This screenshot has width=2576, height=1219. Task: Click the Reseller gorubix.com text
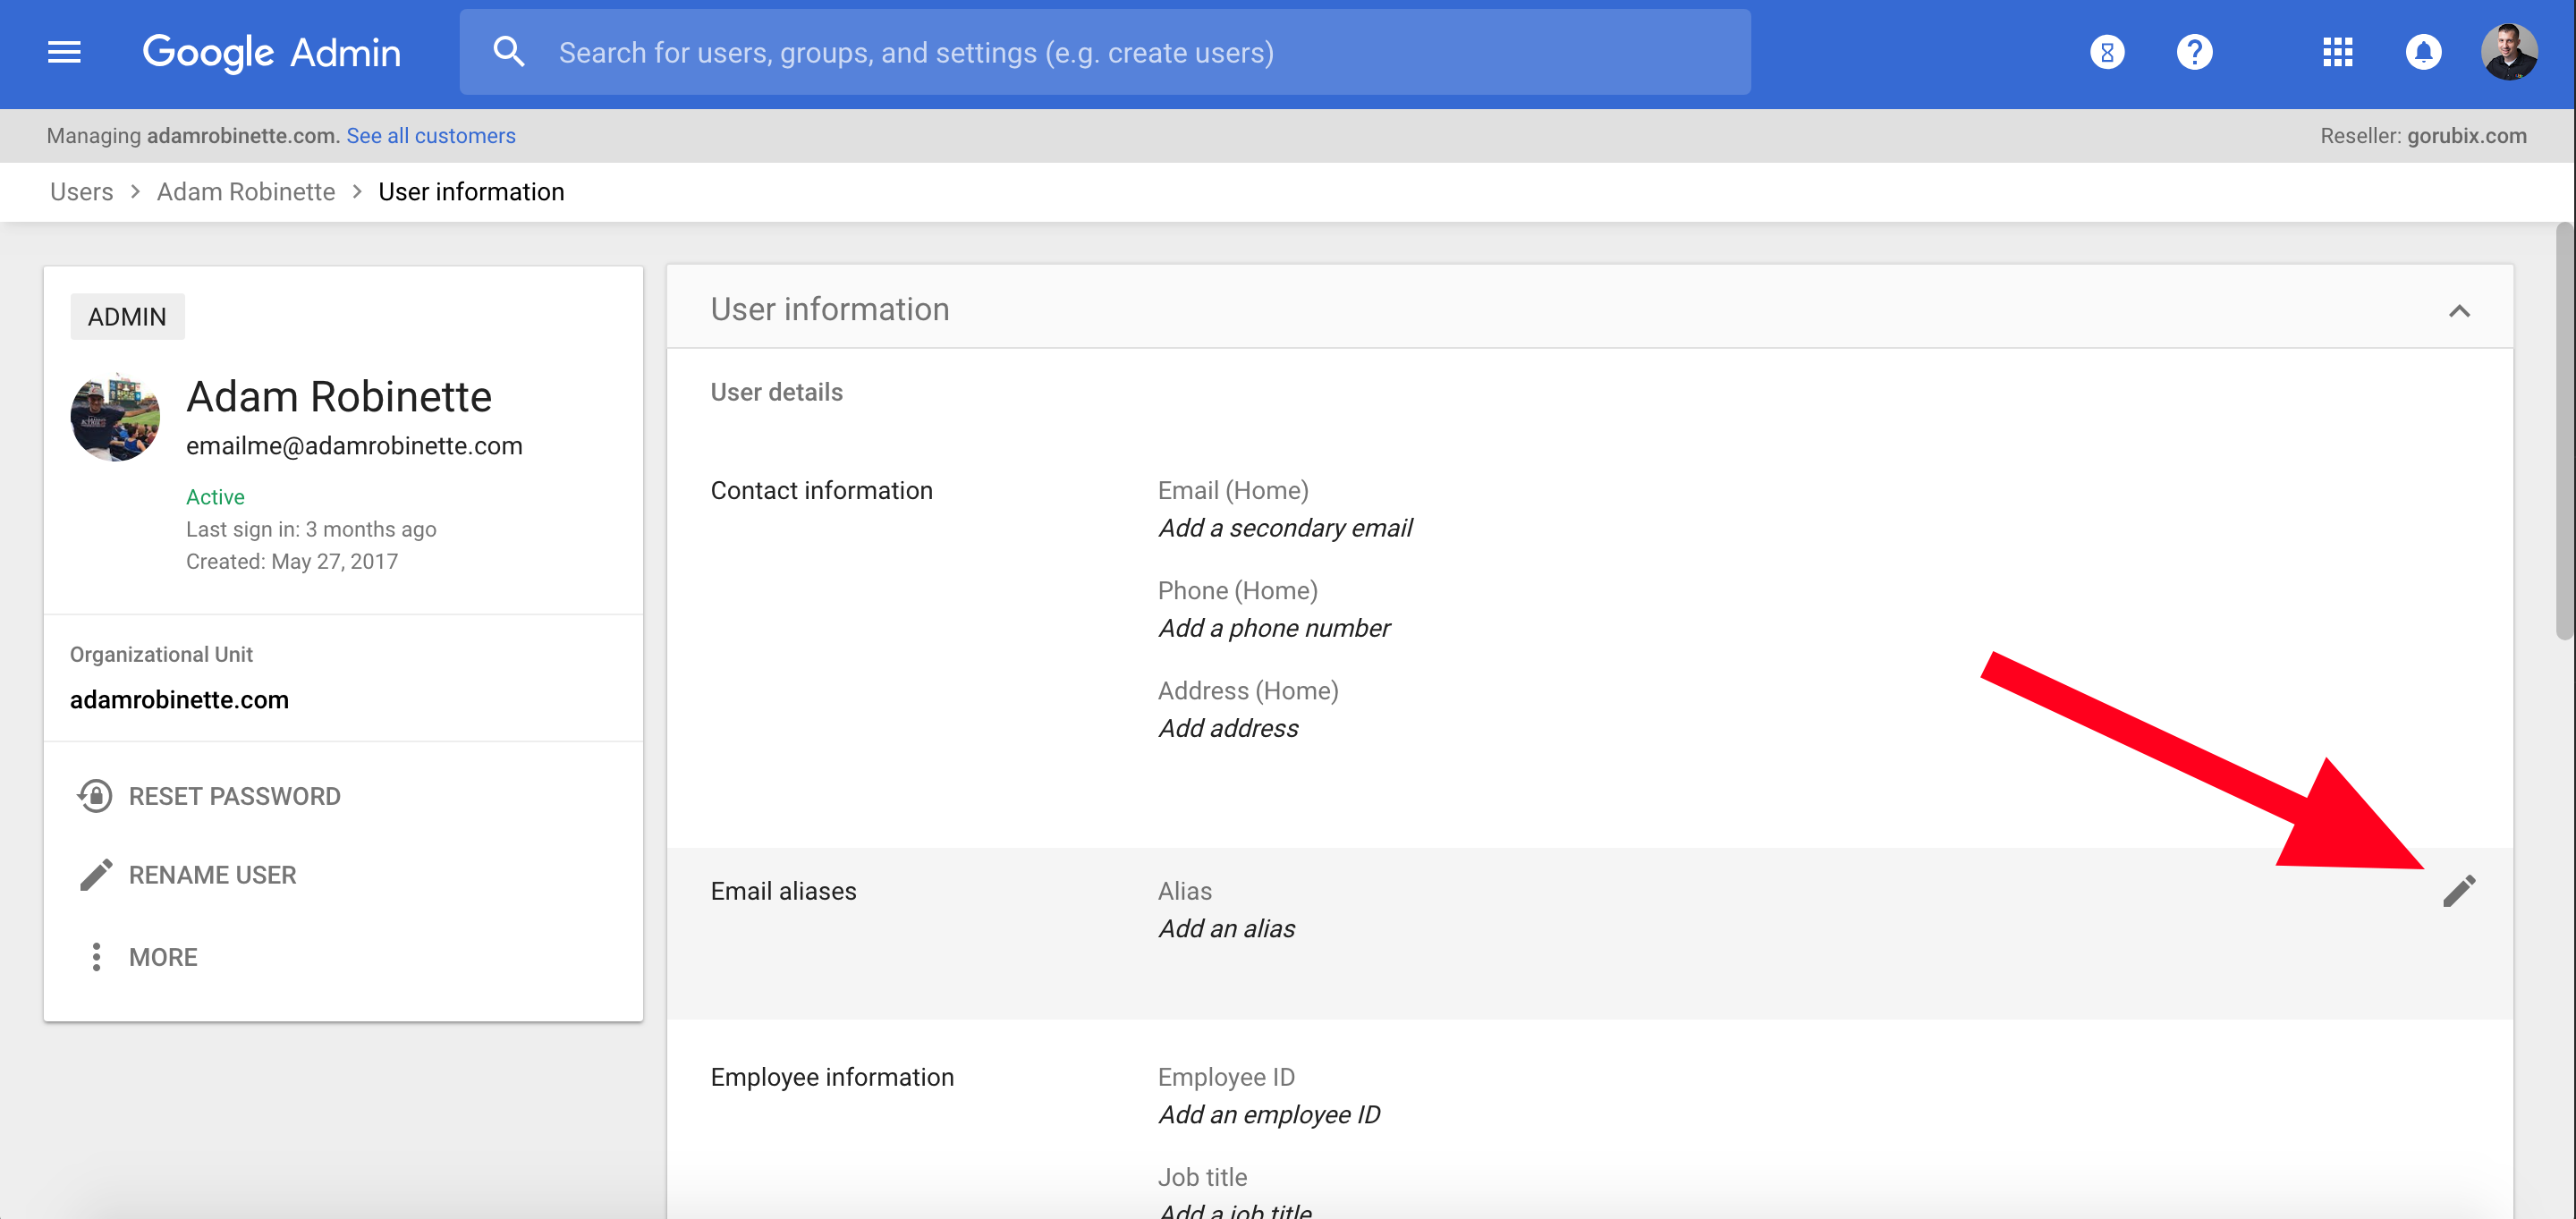(2423, 136)
